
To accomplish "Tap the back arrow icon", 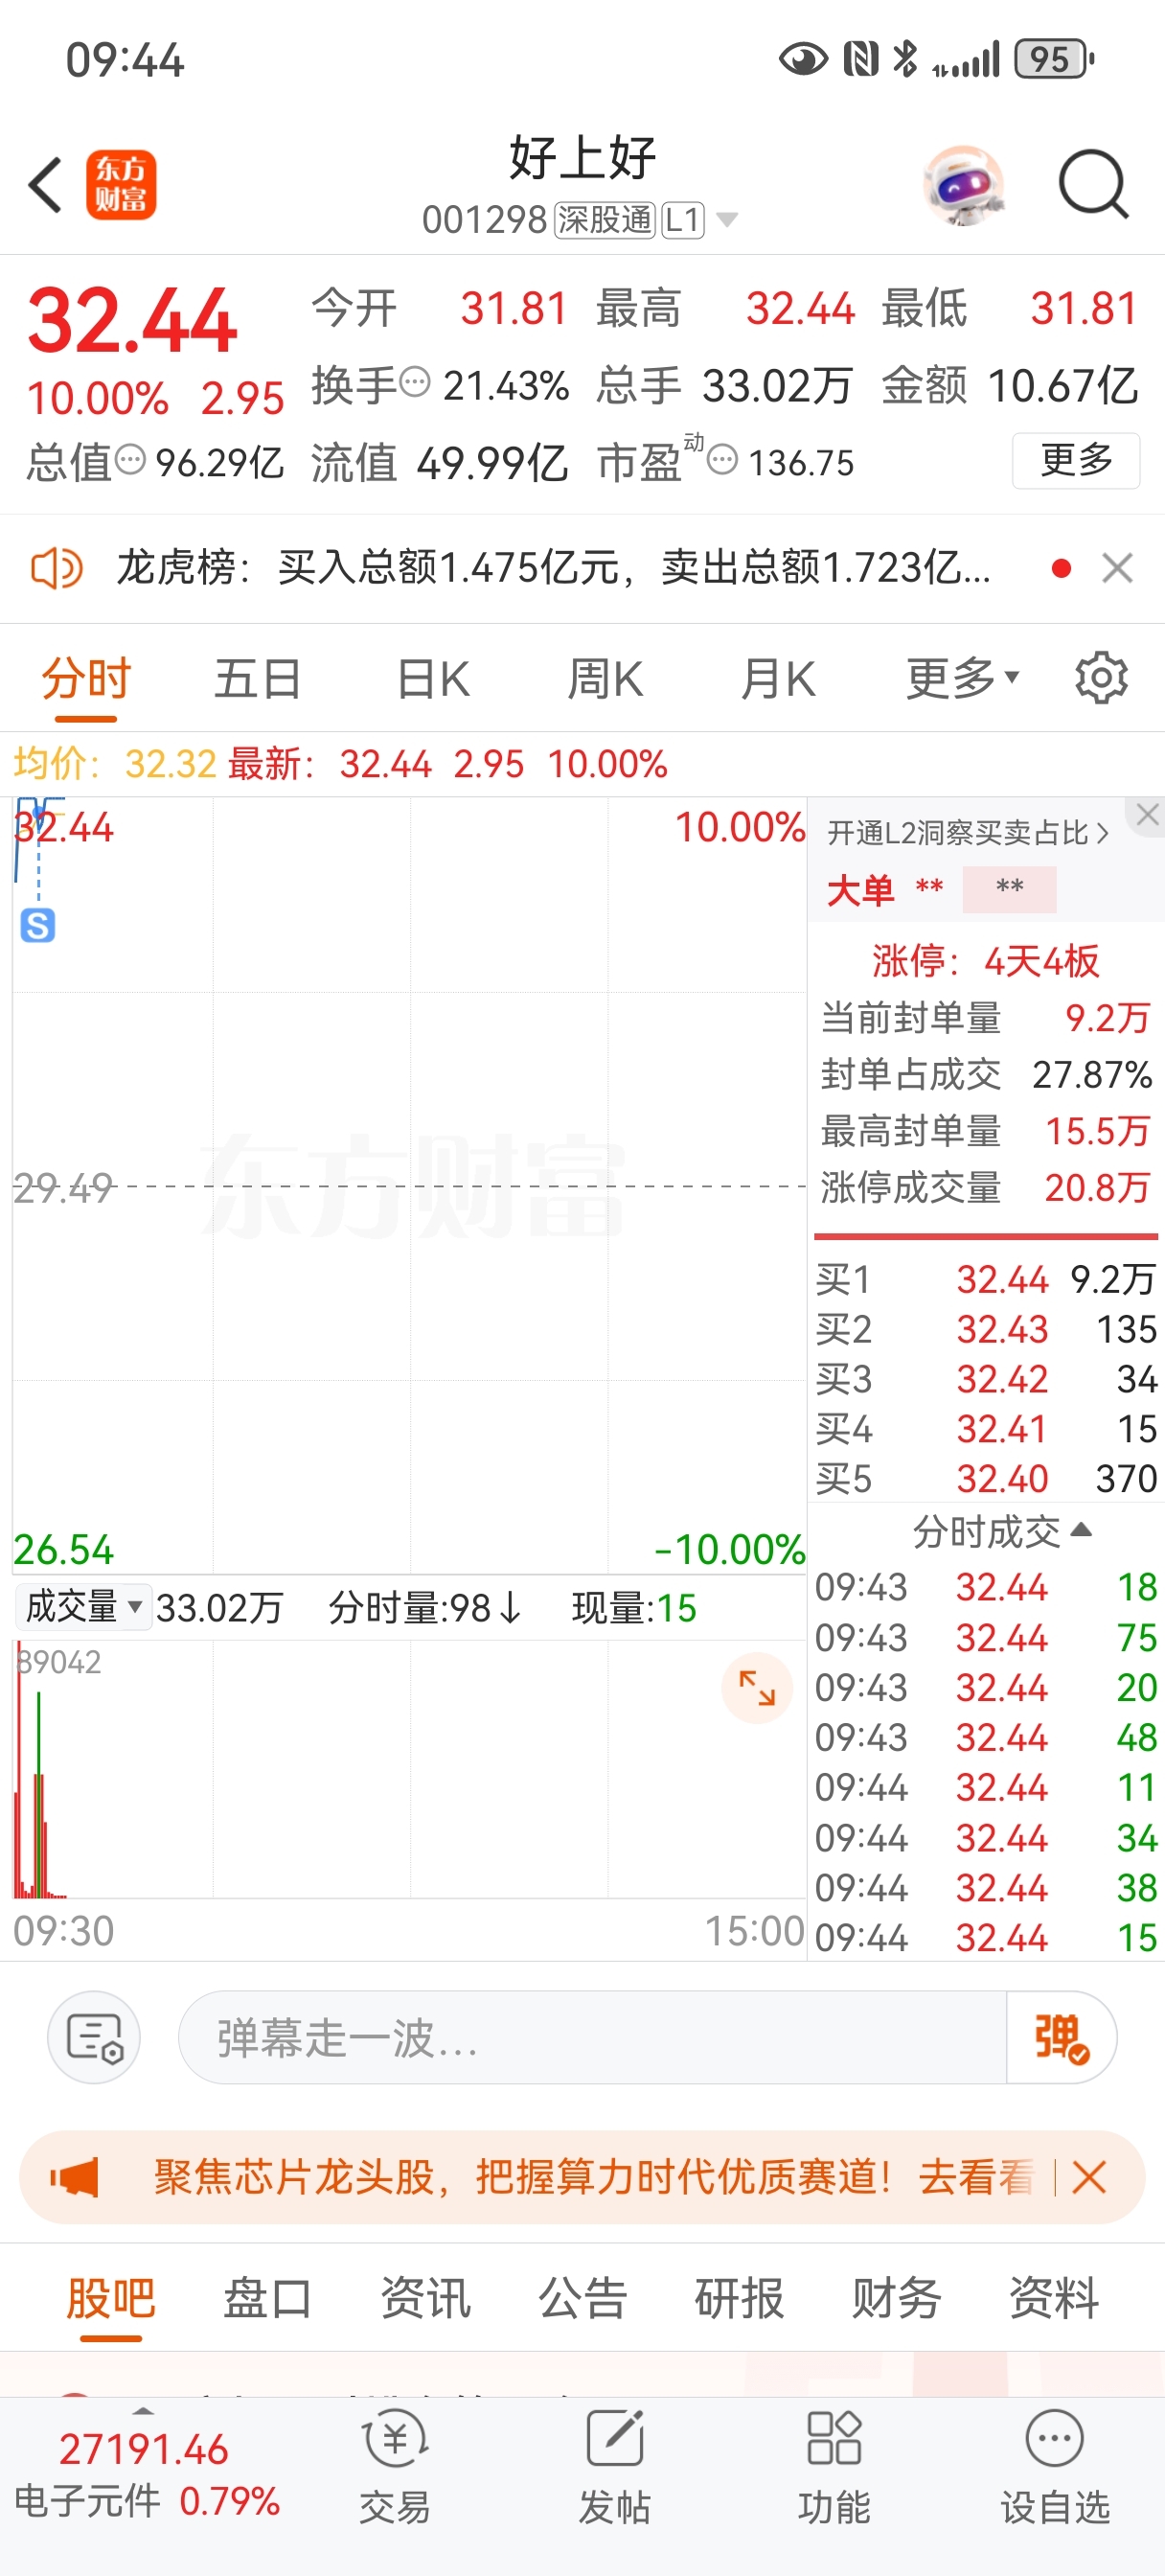I will (46, 185).
